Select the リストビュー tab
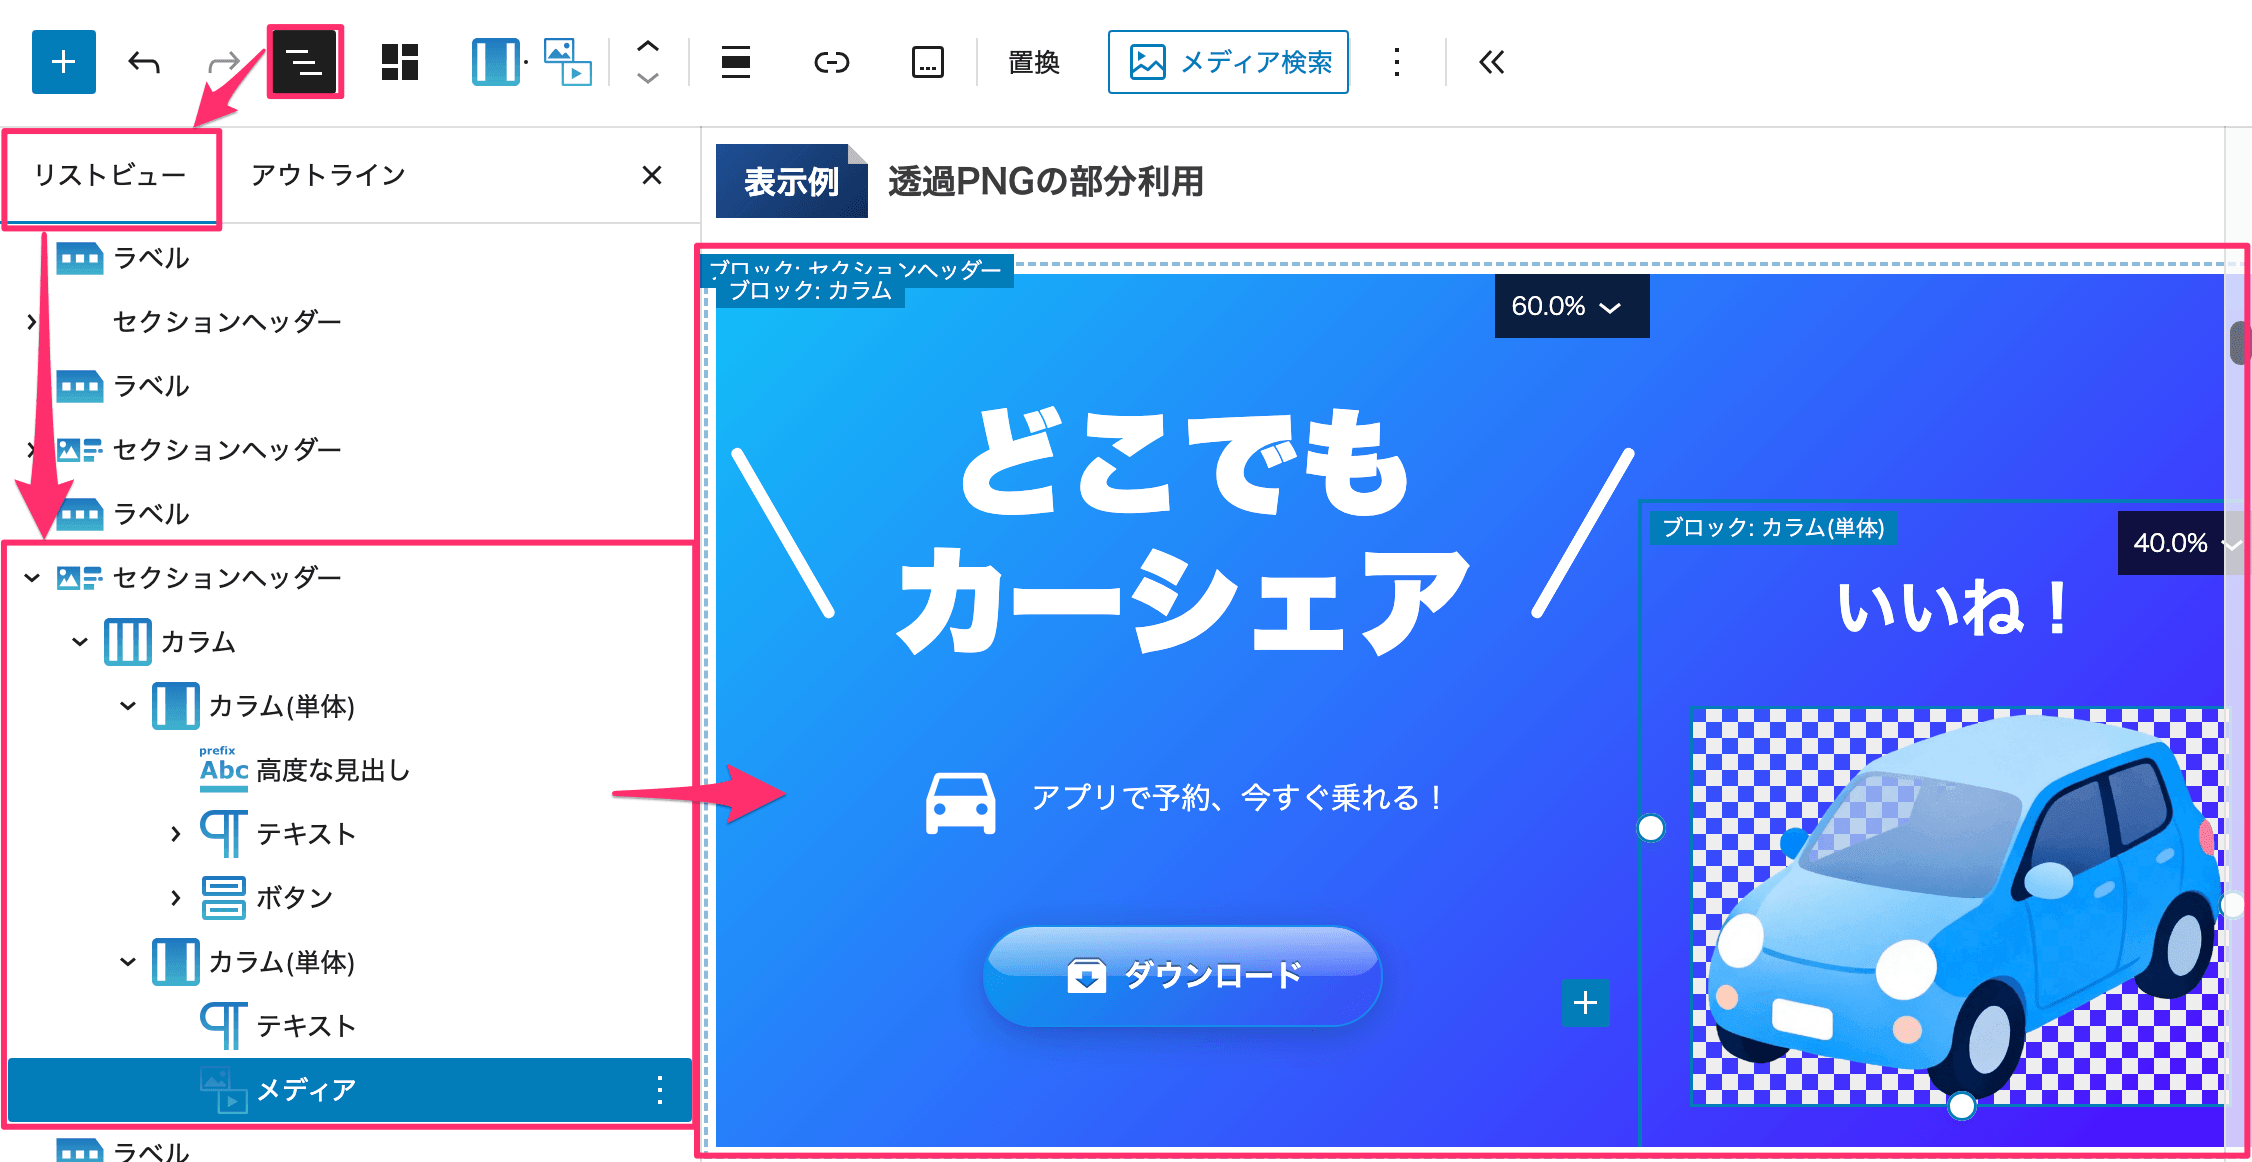2252x1162 pixels. coord(110,175)
